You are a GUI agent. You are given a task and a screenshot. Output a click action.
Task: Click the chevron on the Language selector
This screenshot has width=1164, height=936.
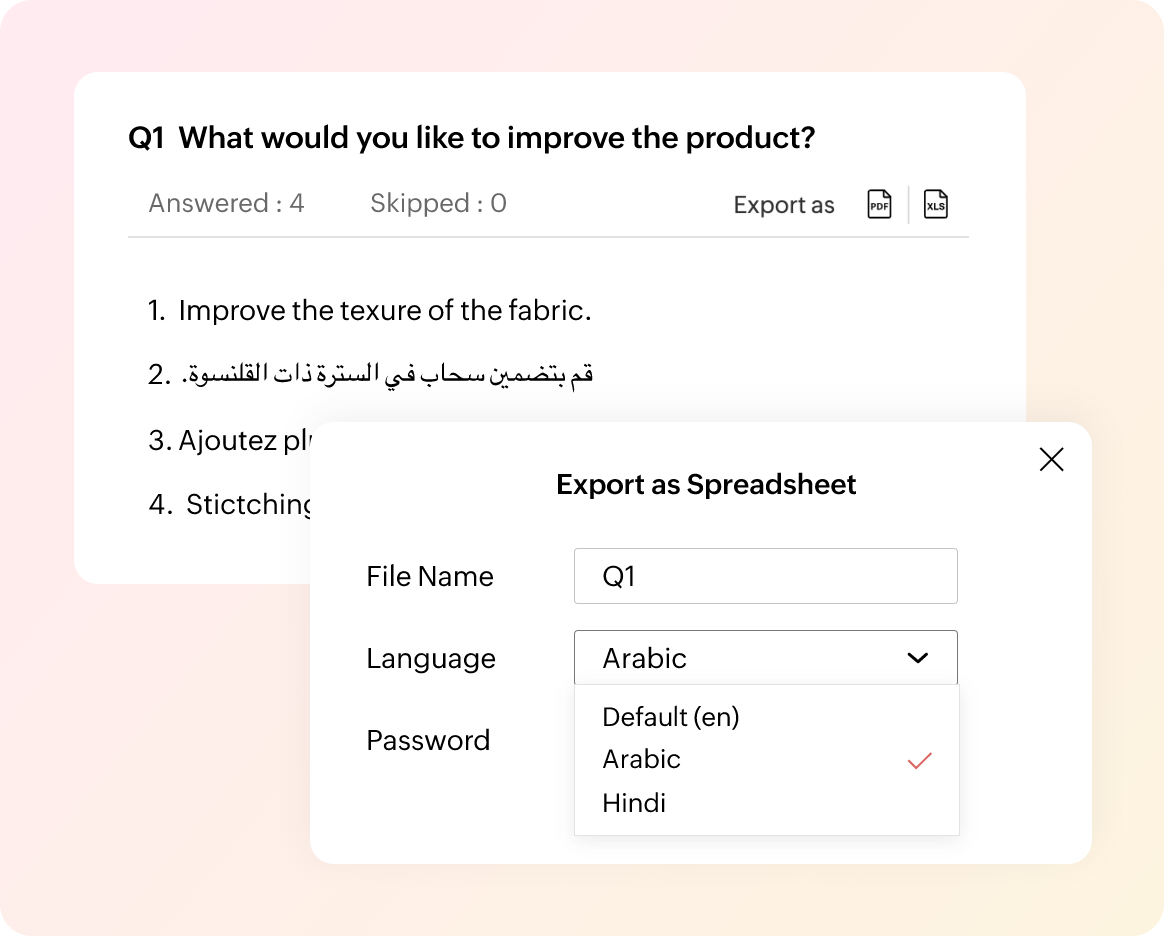916,658
